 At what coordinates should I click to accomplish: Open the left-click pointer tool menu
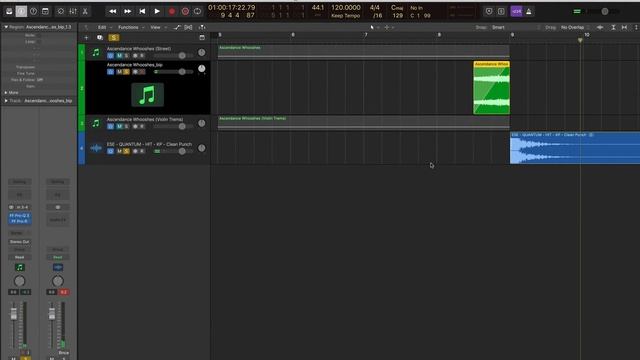374,27
